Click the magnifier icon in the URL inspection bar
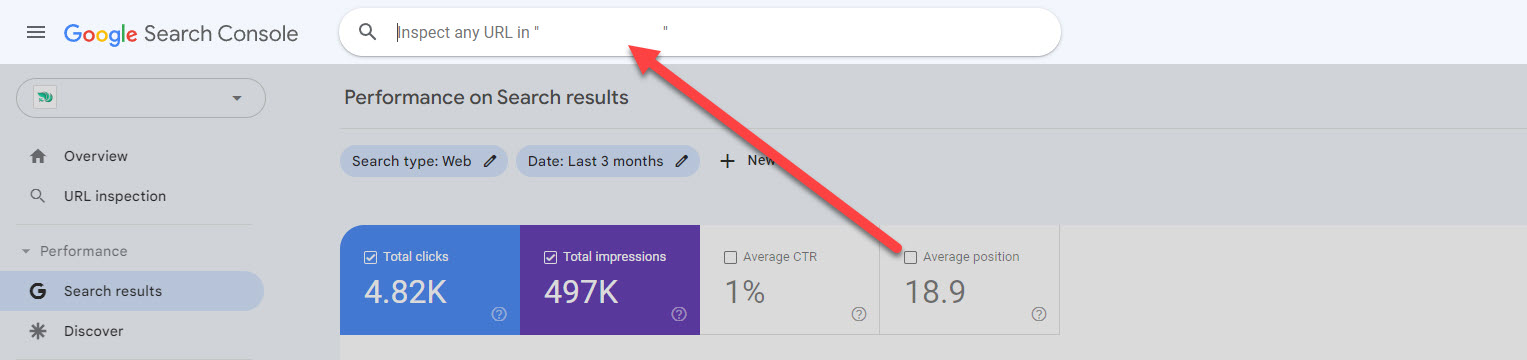The width and height of the screenshot is (1527, 360). [367, 32]
